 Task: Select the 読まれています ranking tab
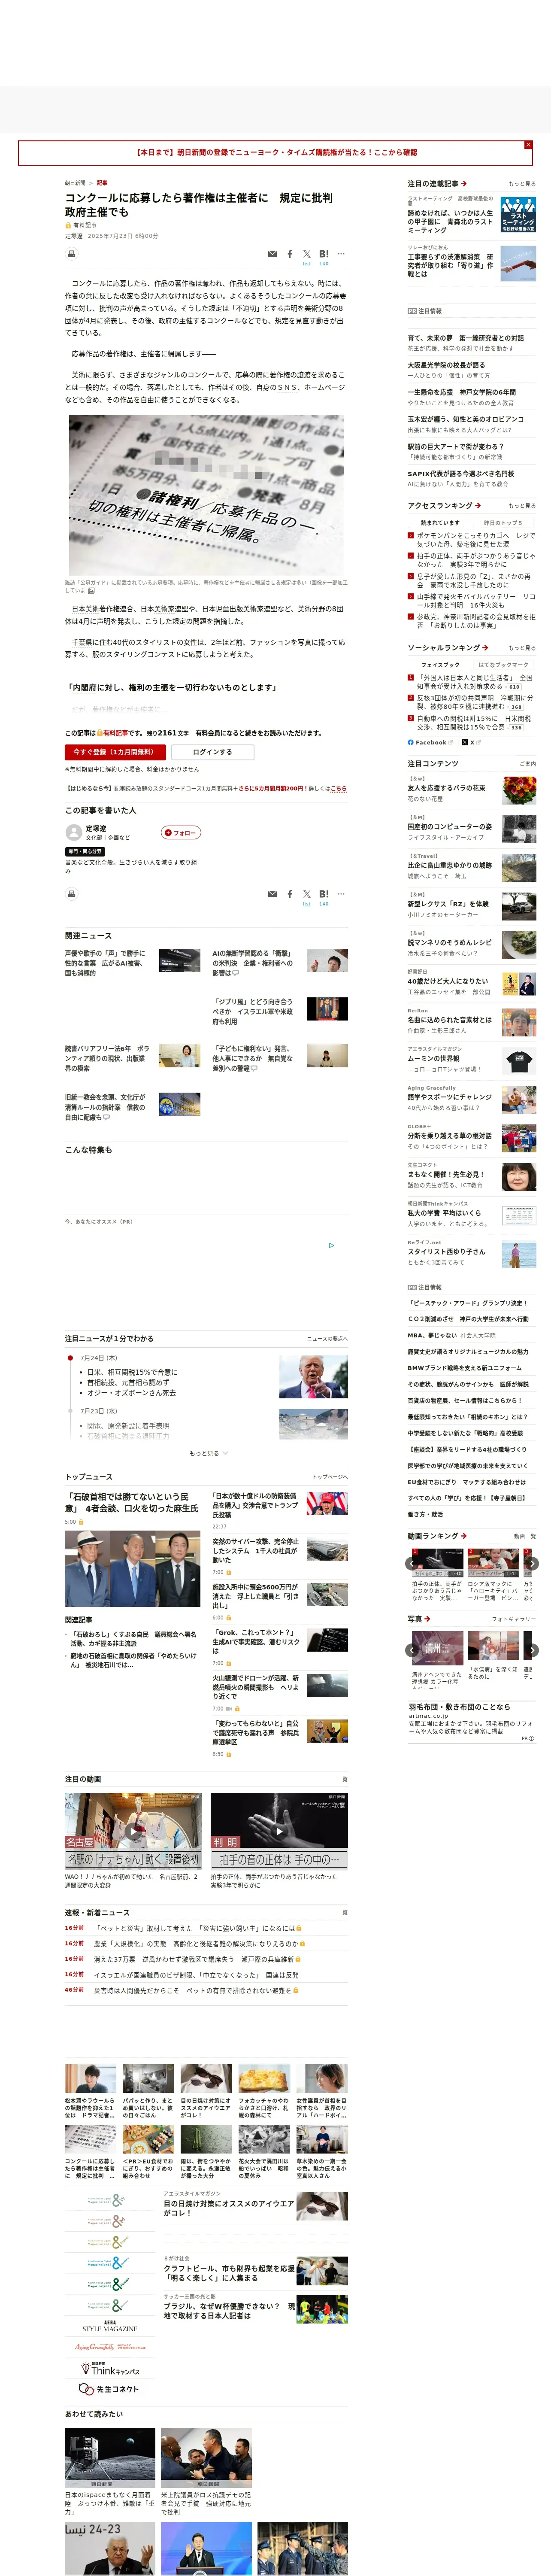(x=440, y=522)
